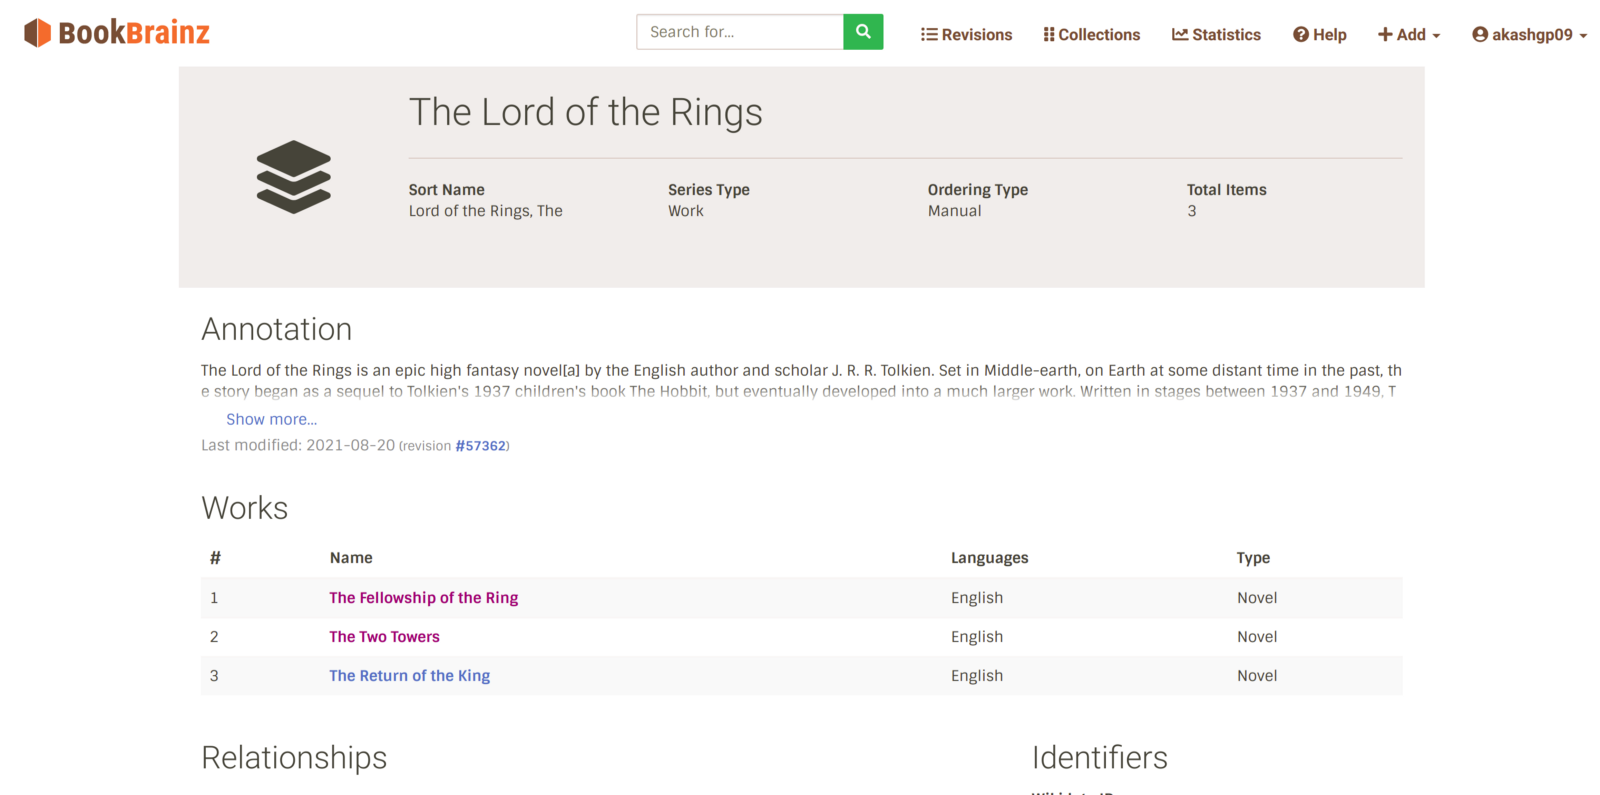Open the Statistics page
The image size is (1600, 795).
[x=1216, y=34]
